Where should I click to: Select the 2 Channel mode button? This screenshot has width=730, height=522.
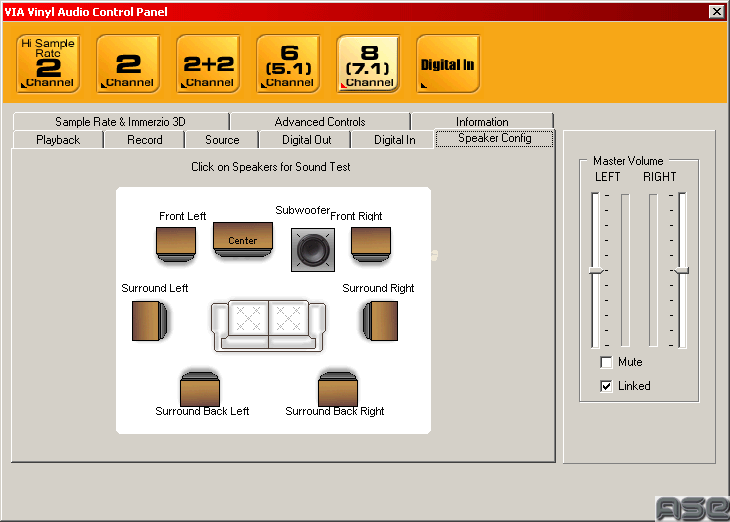click(128, 64)
